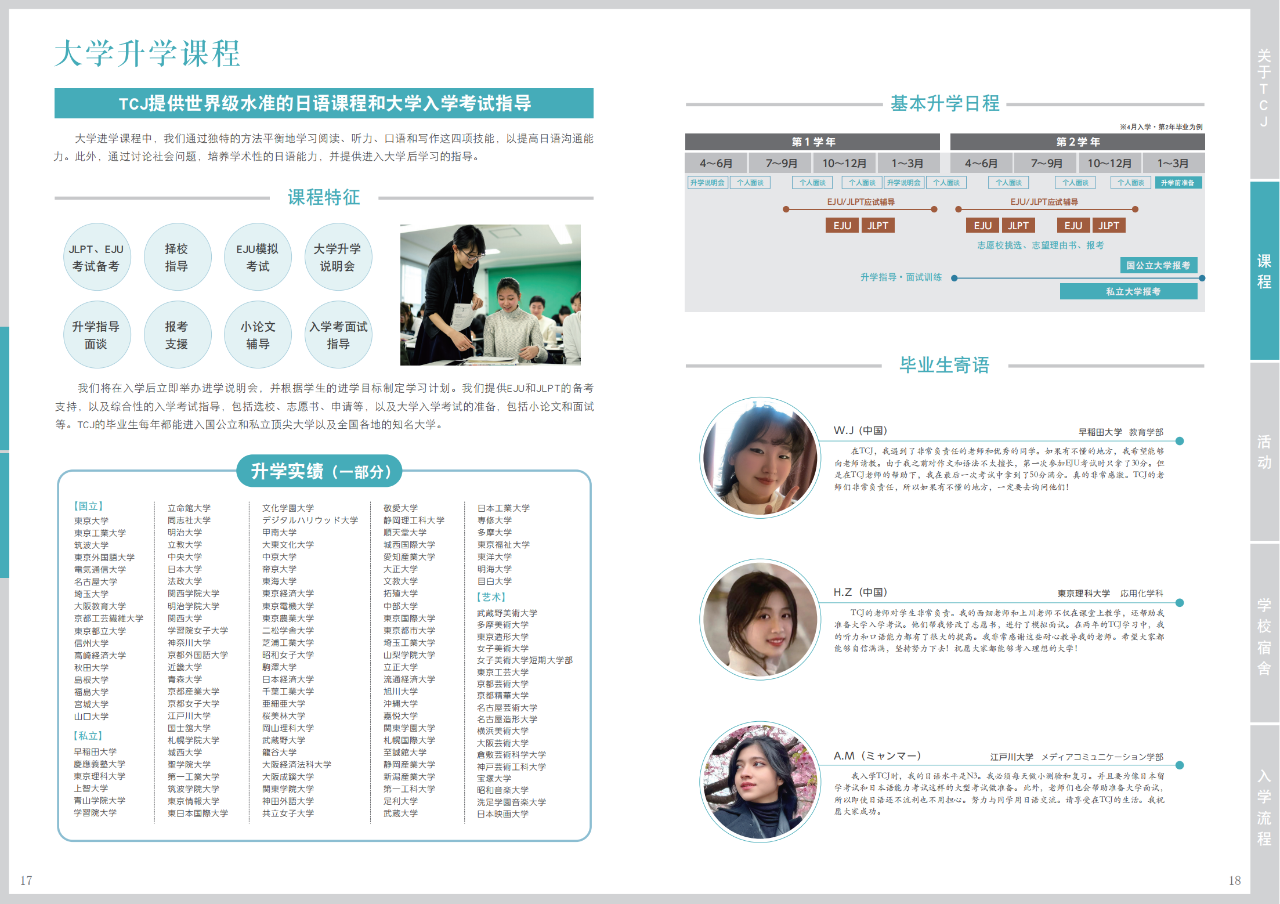Open W.J graduate portrait photo
This screenshot has width=1280, height=904.
coord(760,457)
